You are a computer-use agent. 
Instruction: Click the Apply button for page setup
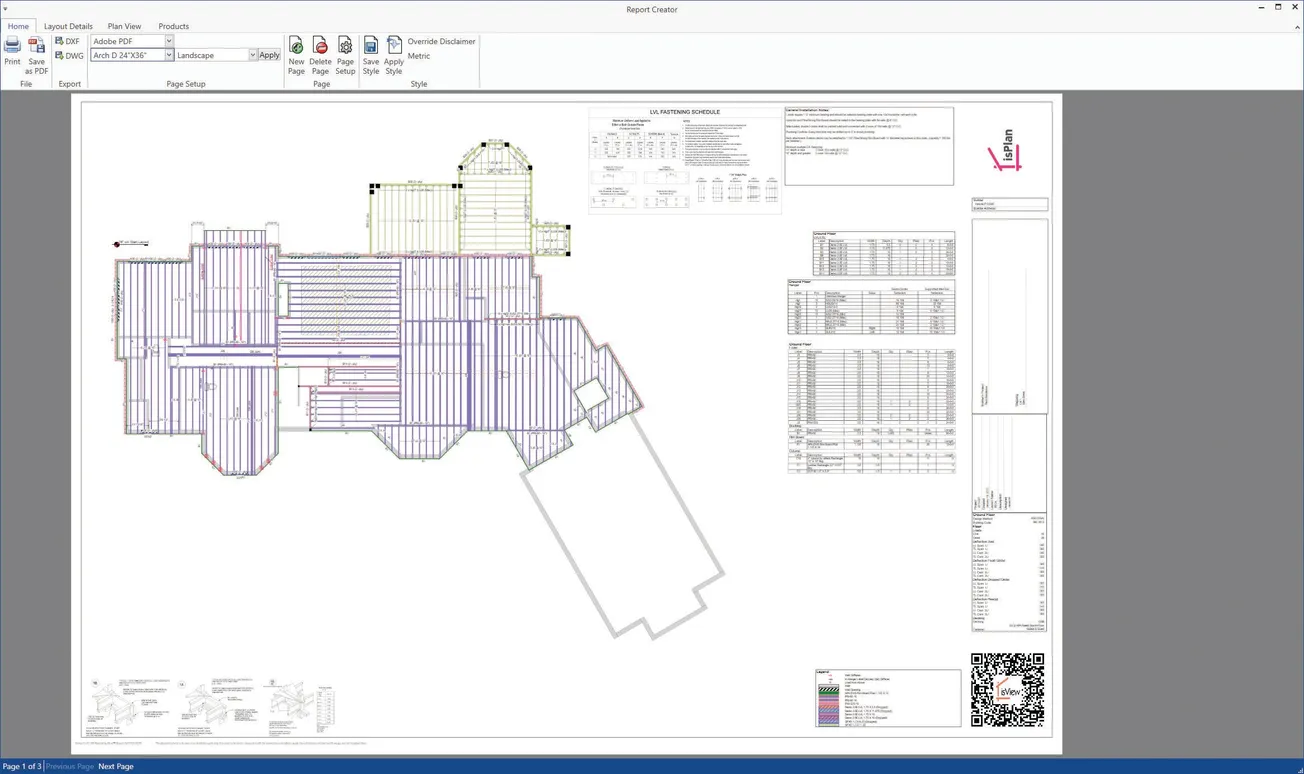(x=269, y=55)
